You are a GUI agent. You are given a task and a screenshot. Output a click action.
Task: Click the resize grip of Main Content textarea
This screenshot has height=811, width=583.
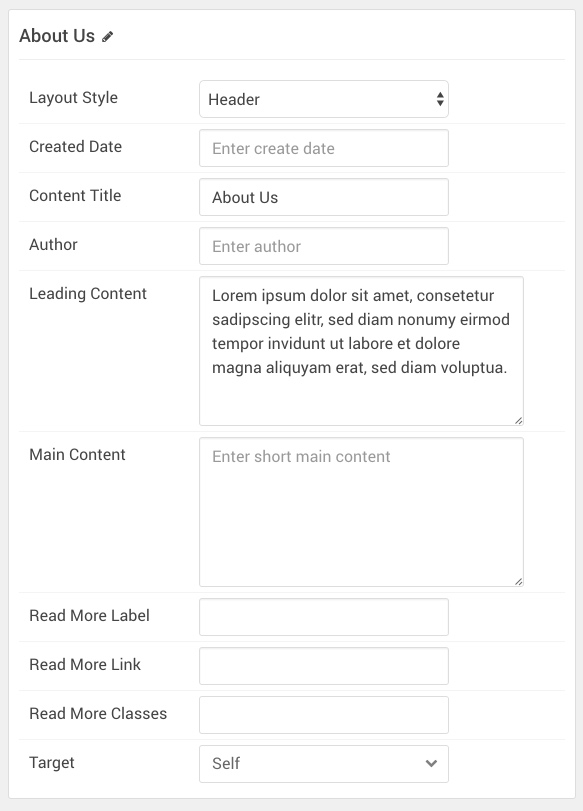519,582
